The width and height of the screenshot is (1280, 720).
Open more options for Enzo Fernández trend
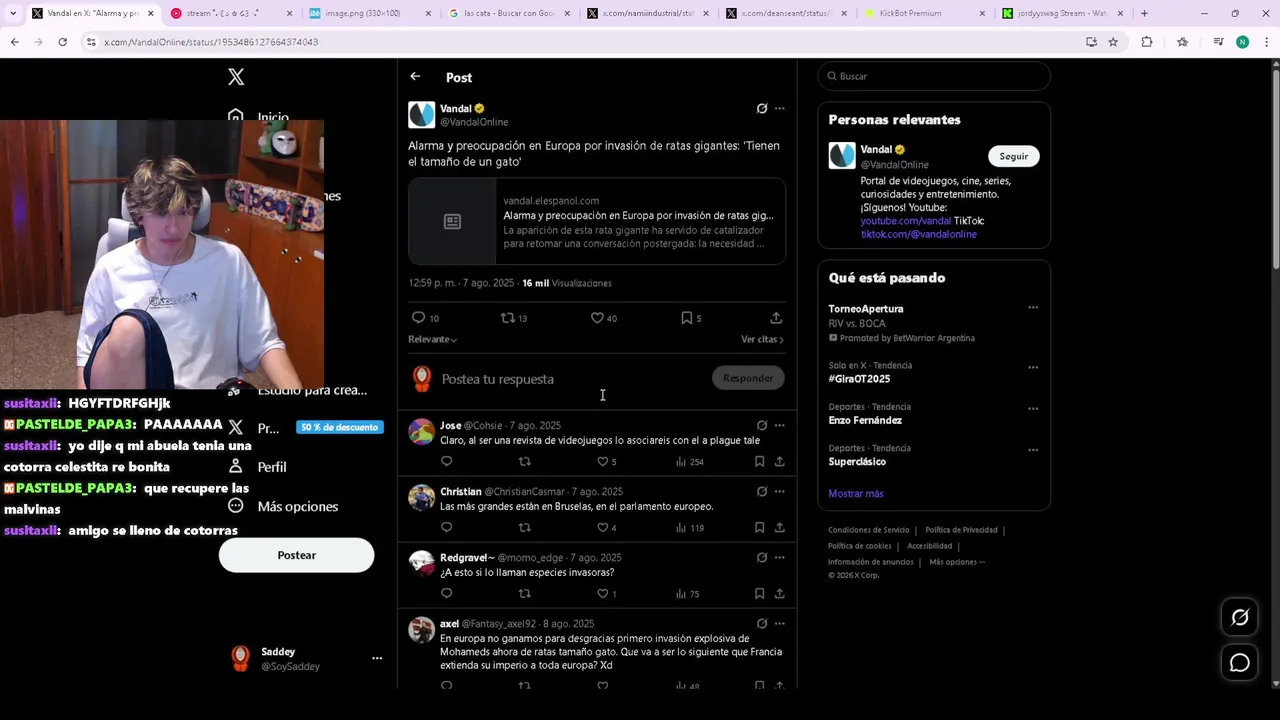click(1033, 408)
